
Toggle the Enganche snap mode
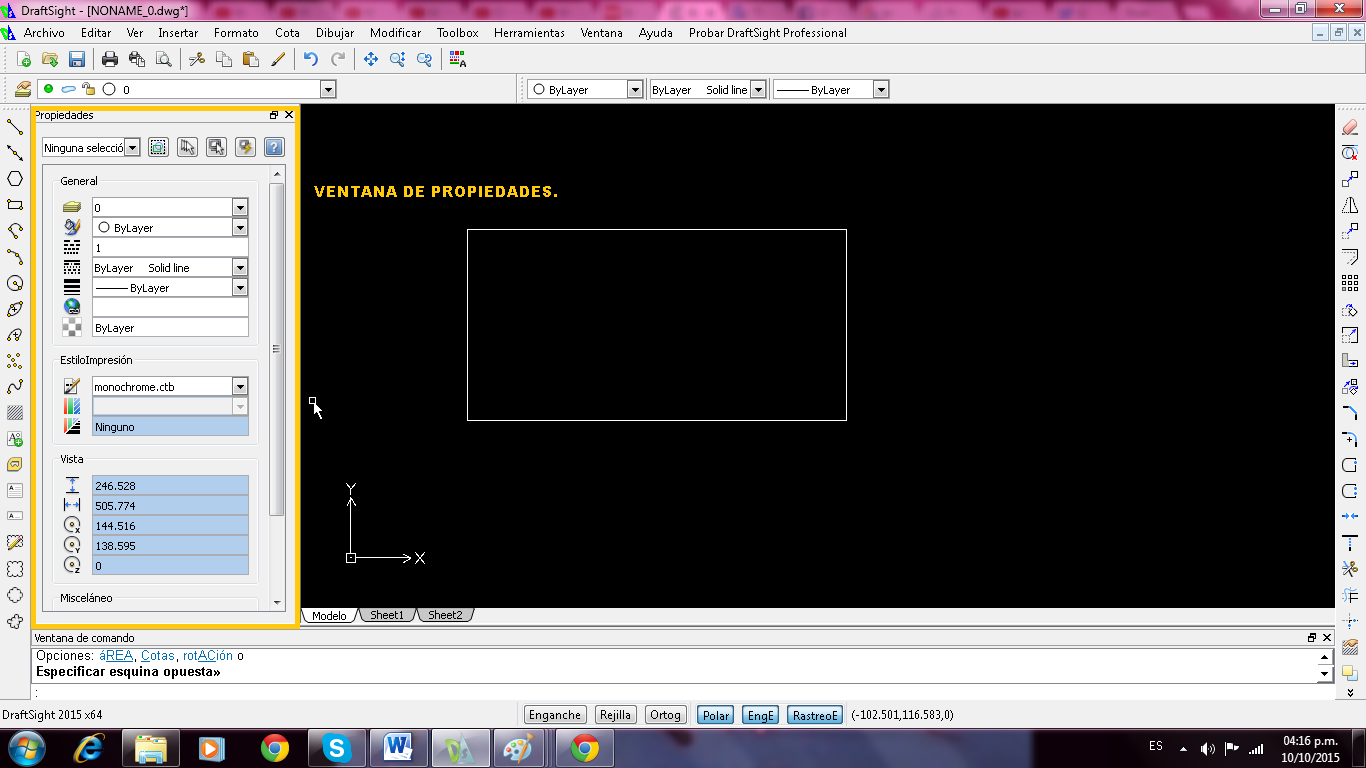coord(555,715)
